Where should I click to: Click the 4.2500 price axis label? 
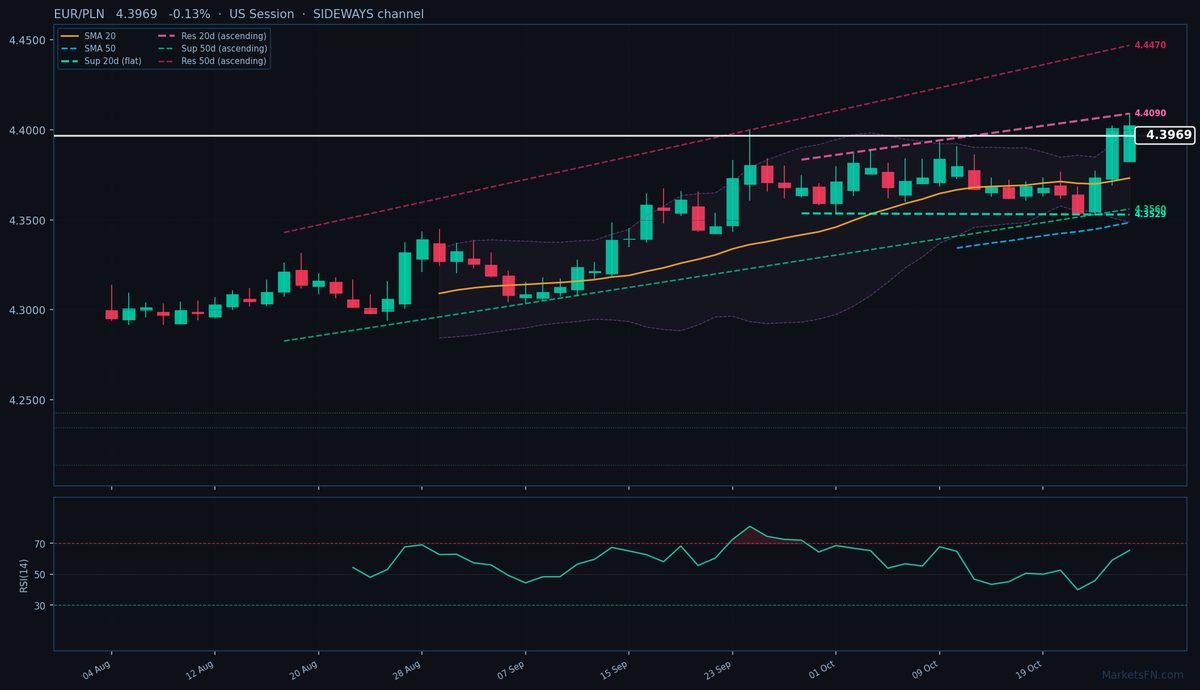click(x=26, y=400)
